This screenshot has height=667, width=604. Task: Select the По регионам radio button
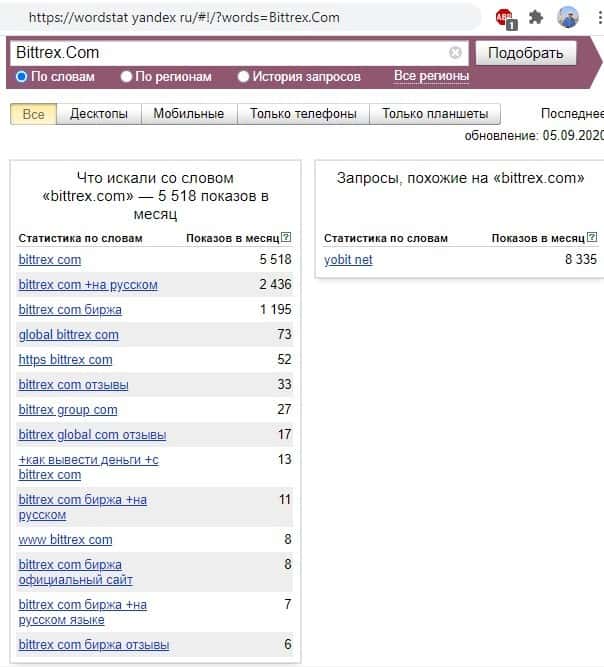[x=126, y=77]
